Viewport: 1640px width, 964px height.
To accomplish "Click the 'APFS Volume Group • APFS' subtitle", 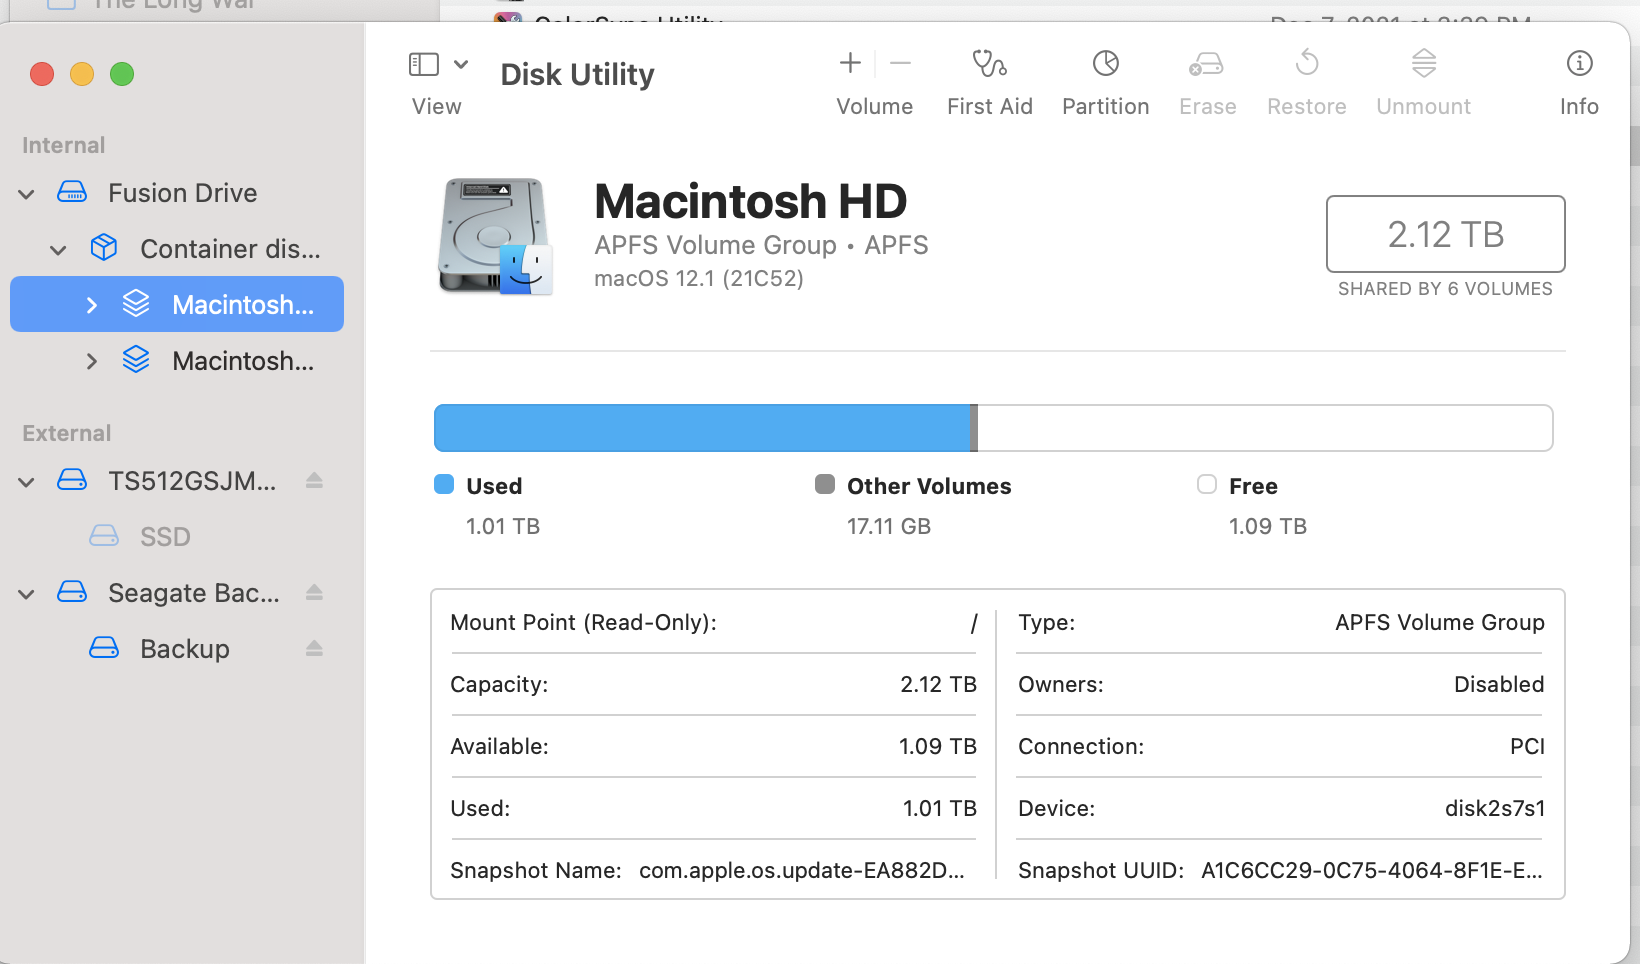I will 761,245.
